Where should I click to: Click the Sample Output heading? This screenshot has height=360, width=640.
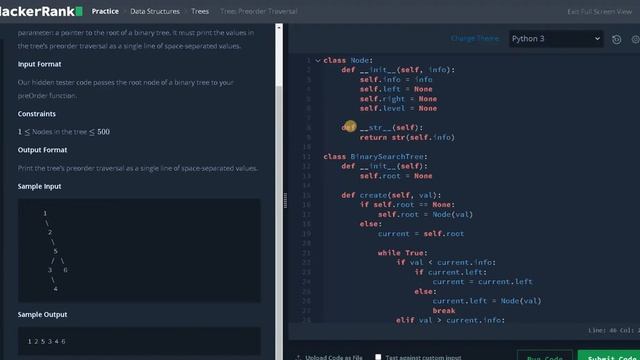click(x=42, y=315)
